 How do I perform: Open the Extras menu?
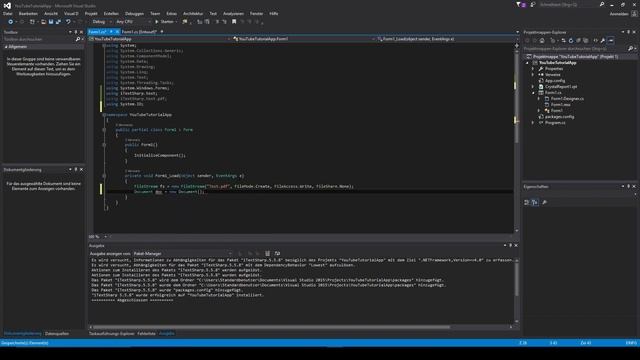pyautogui.click(x=171, y=13)
